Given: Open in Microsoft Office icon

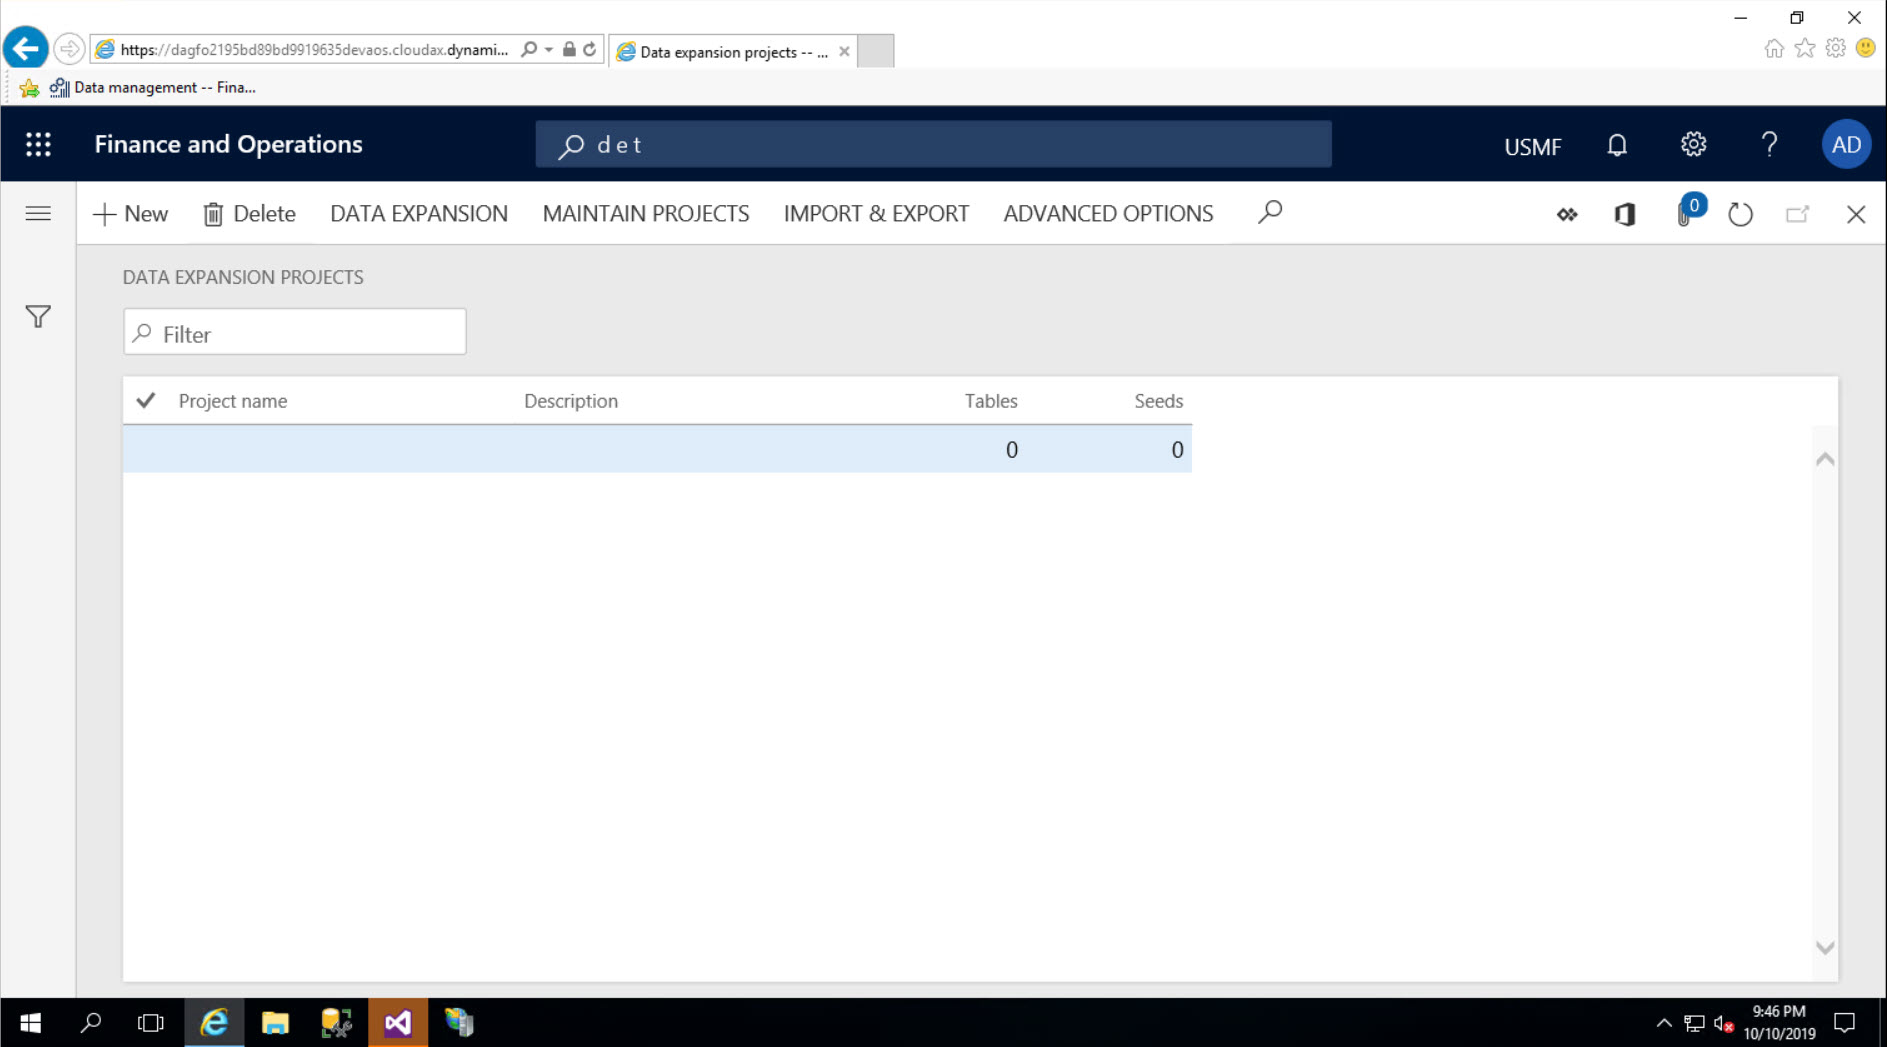Looking at the screenshot, I should 1625,214.
